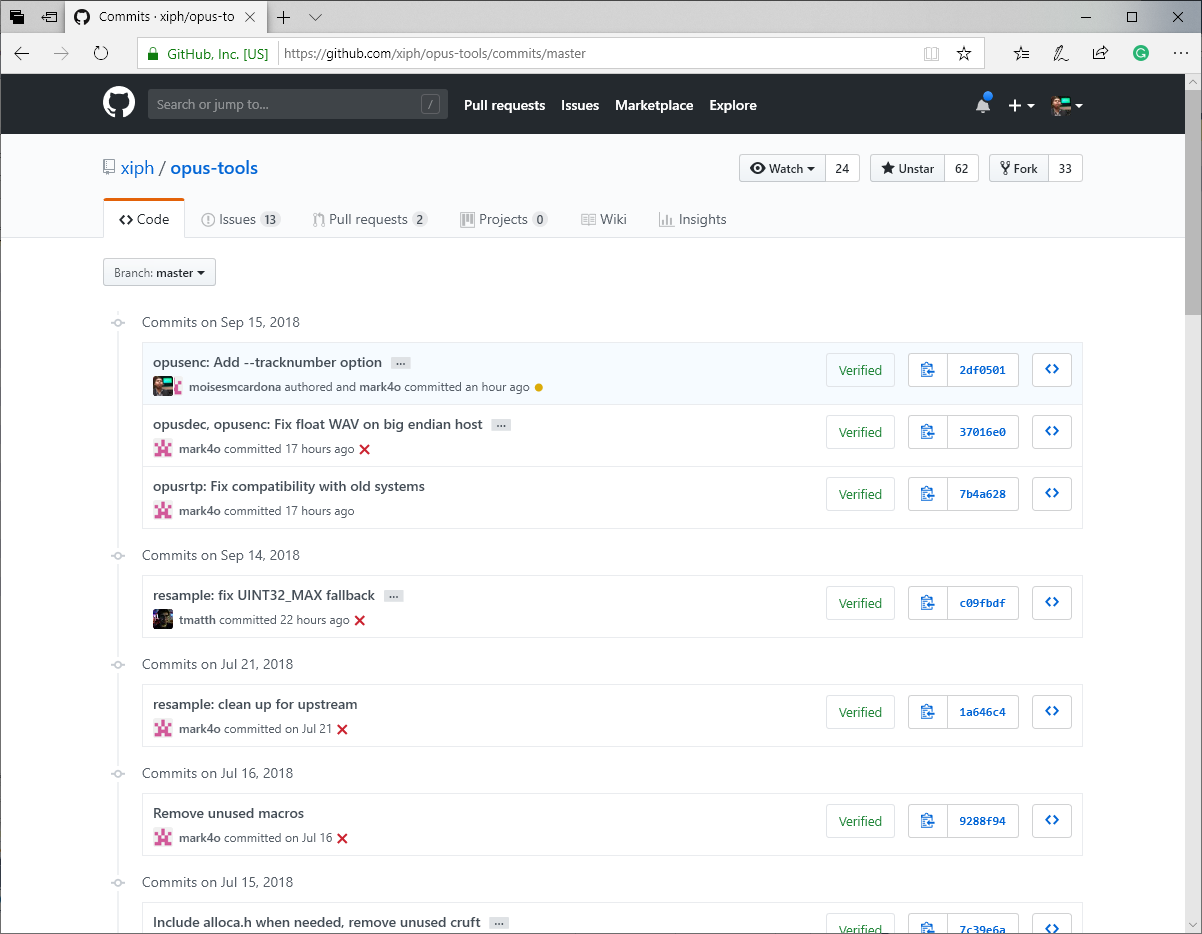Click red failed status on 37016e0 commit
Image resolution: width=1202 pixels, height=934 pixels.
click(x=365, y=450)
